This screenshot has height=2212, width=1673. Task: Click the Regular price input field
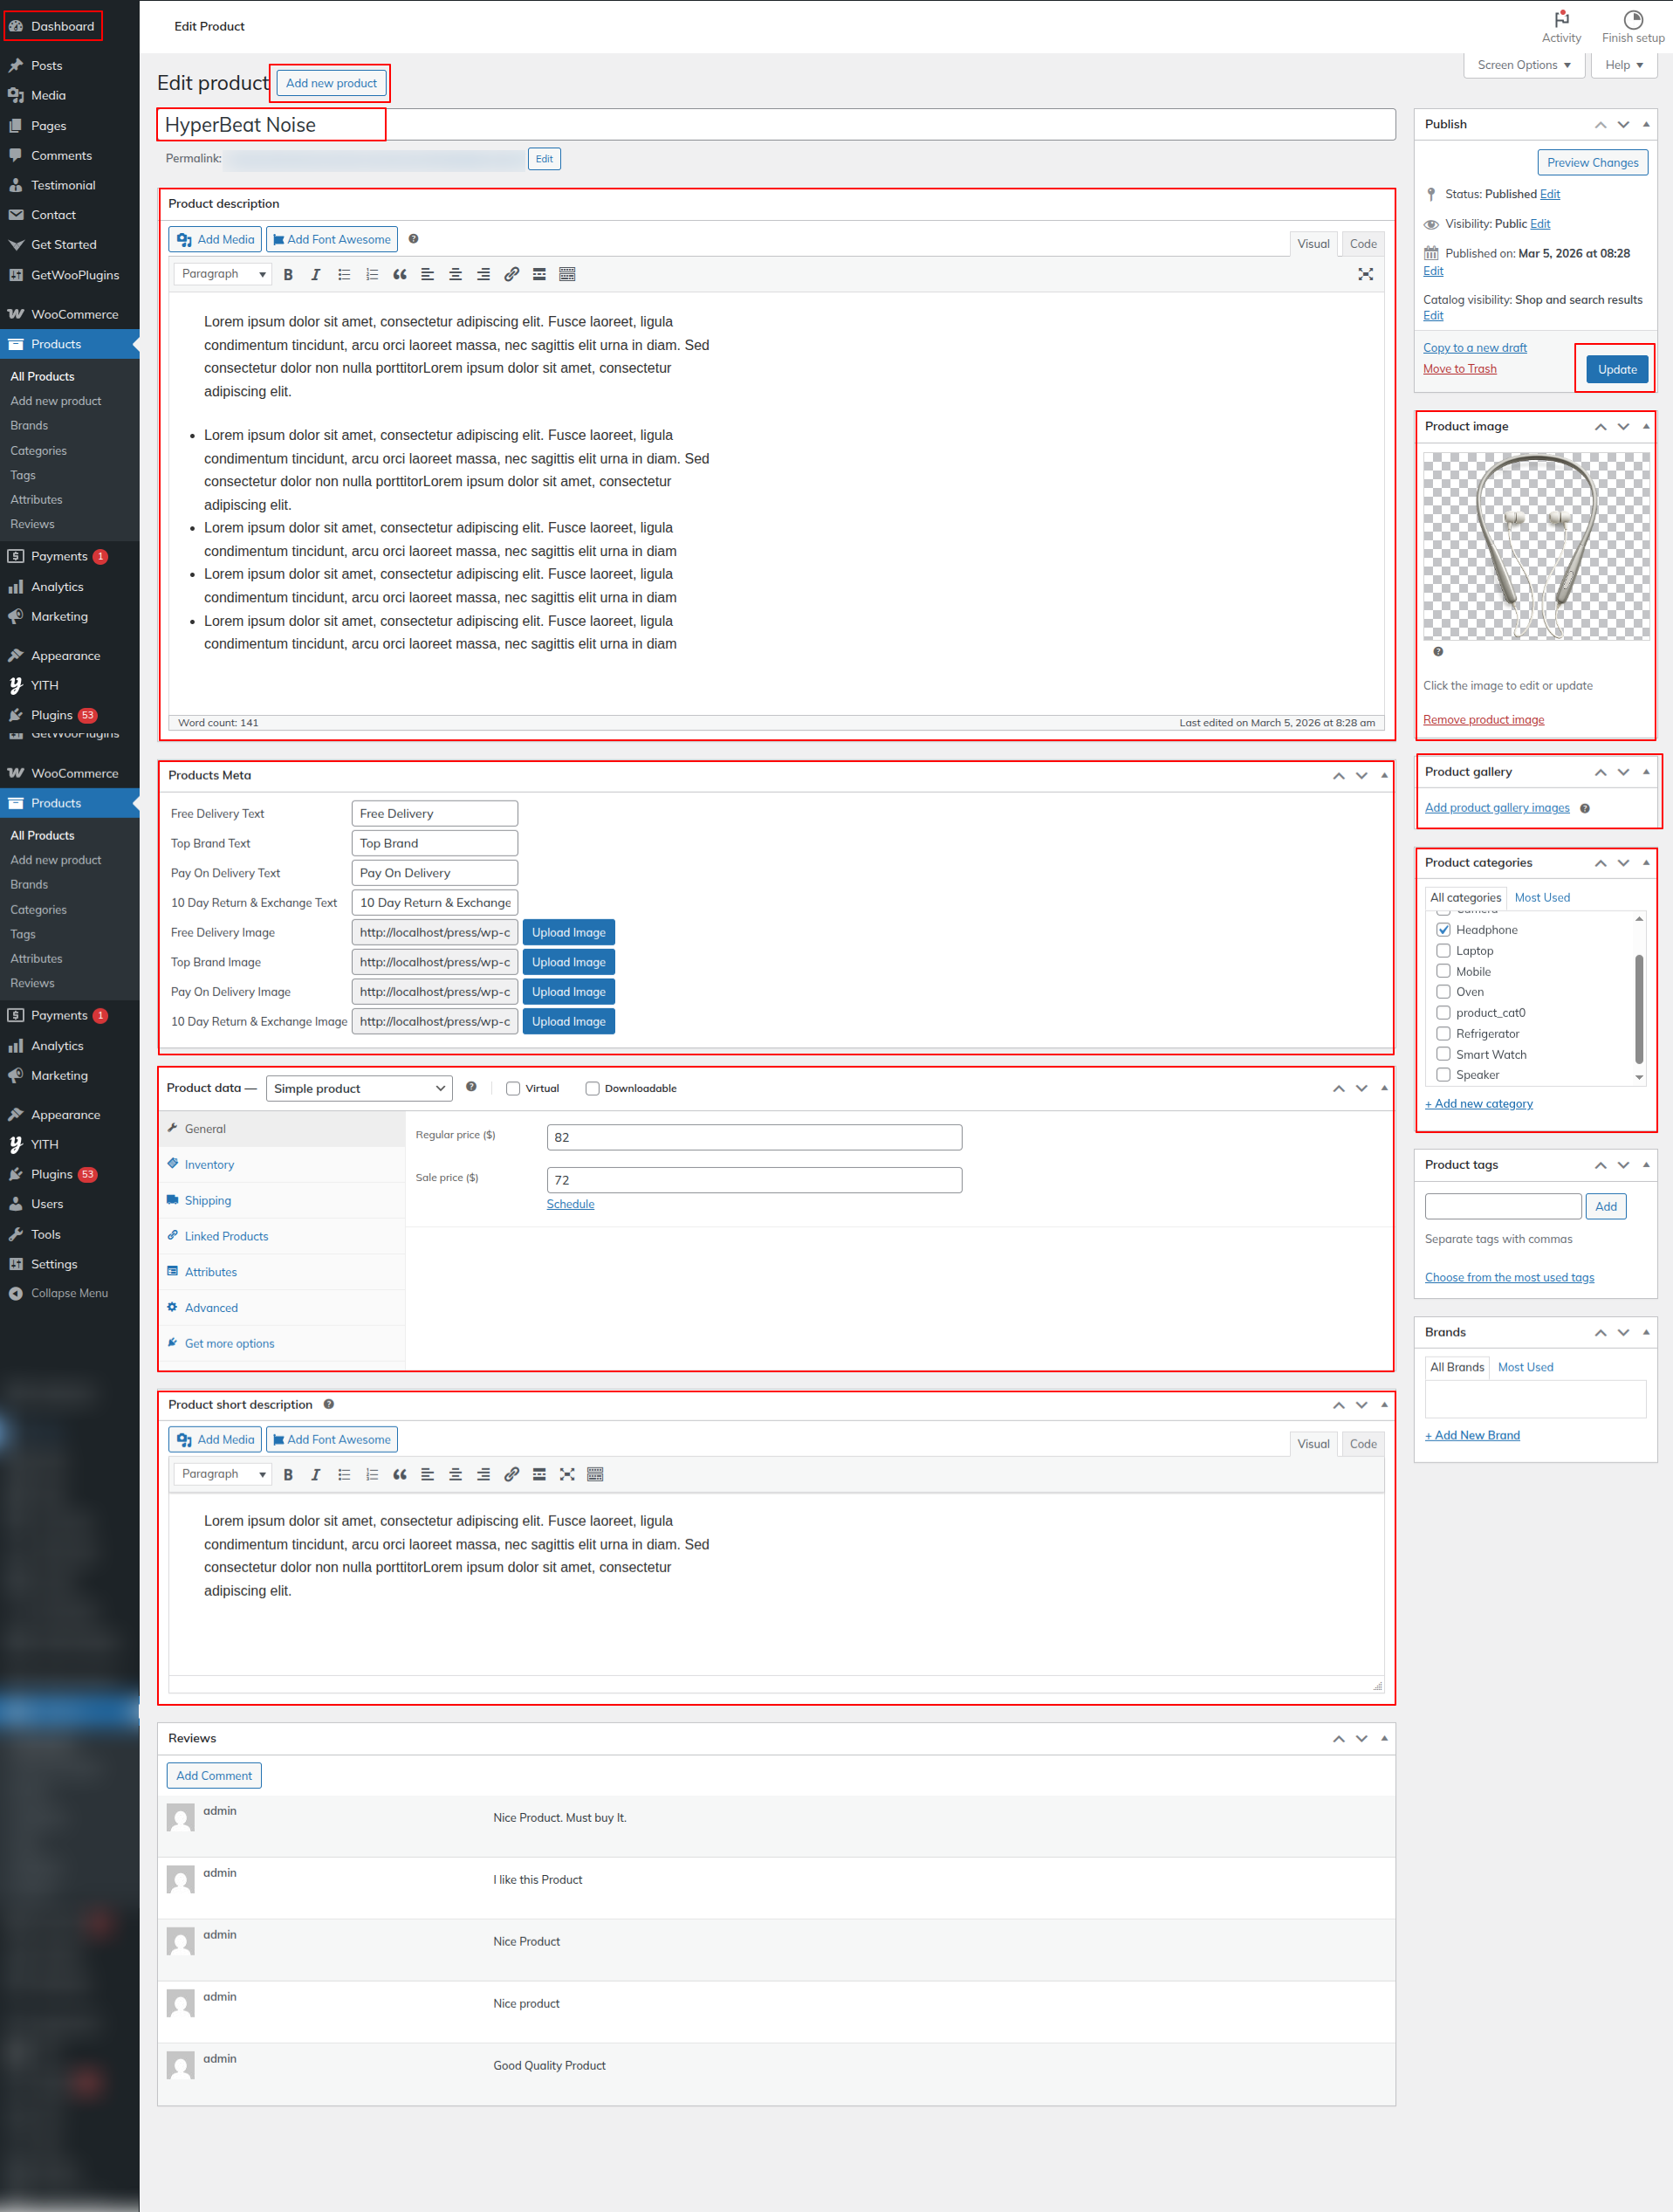pos(754,1137)
